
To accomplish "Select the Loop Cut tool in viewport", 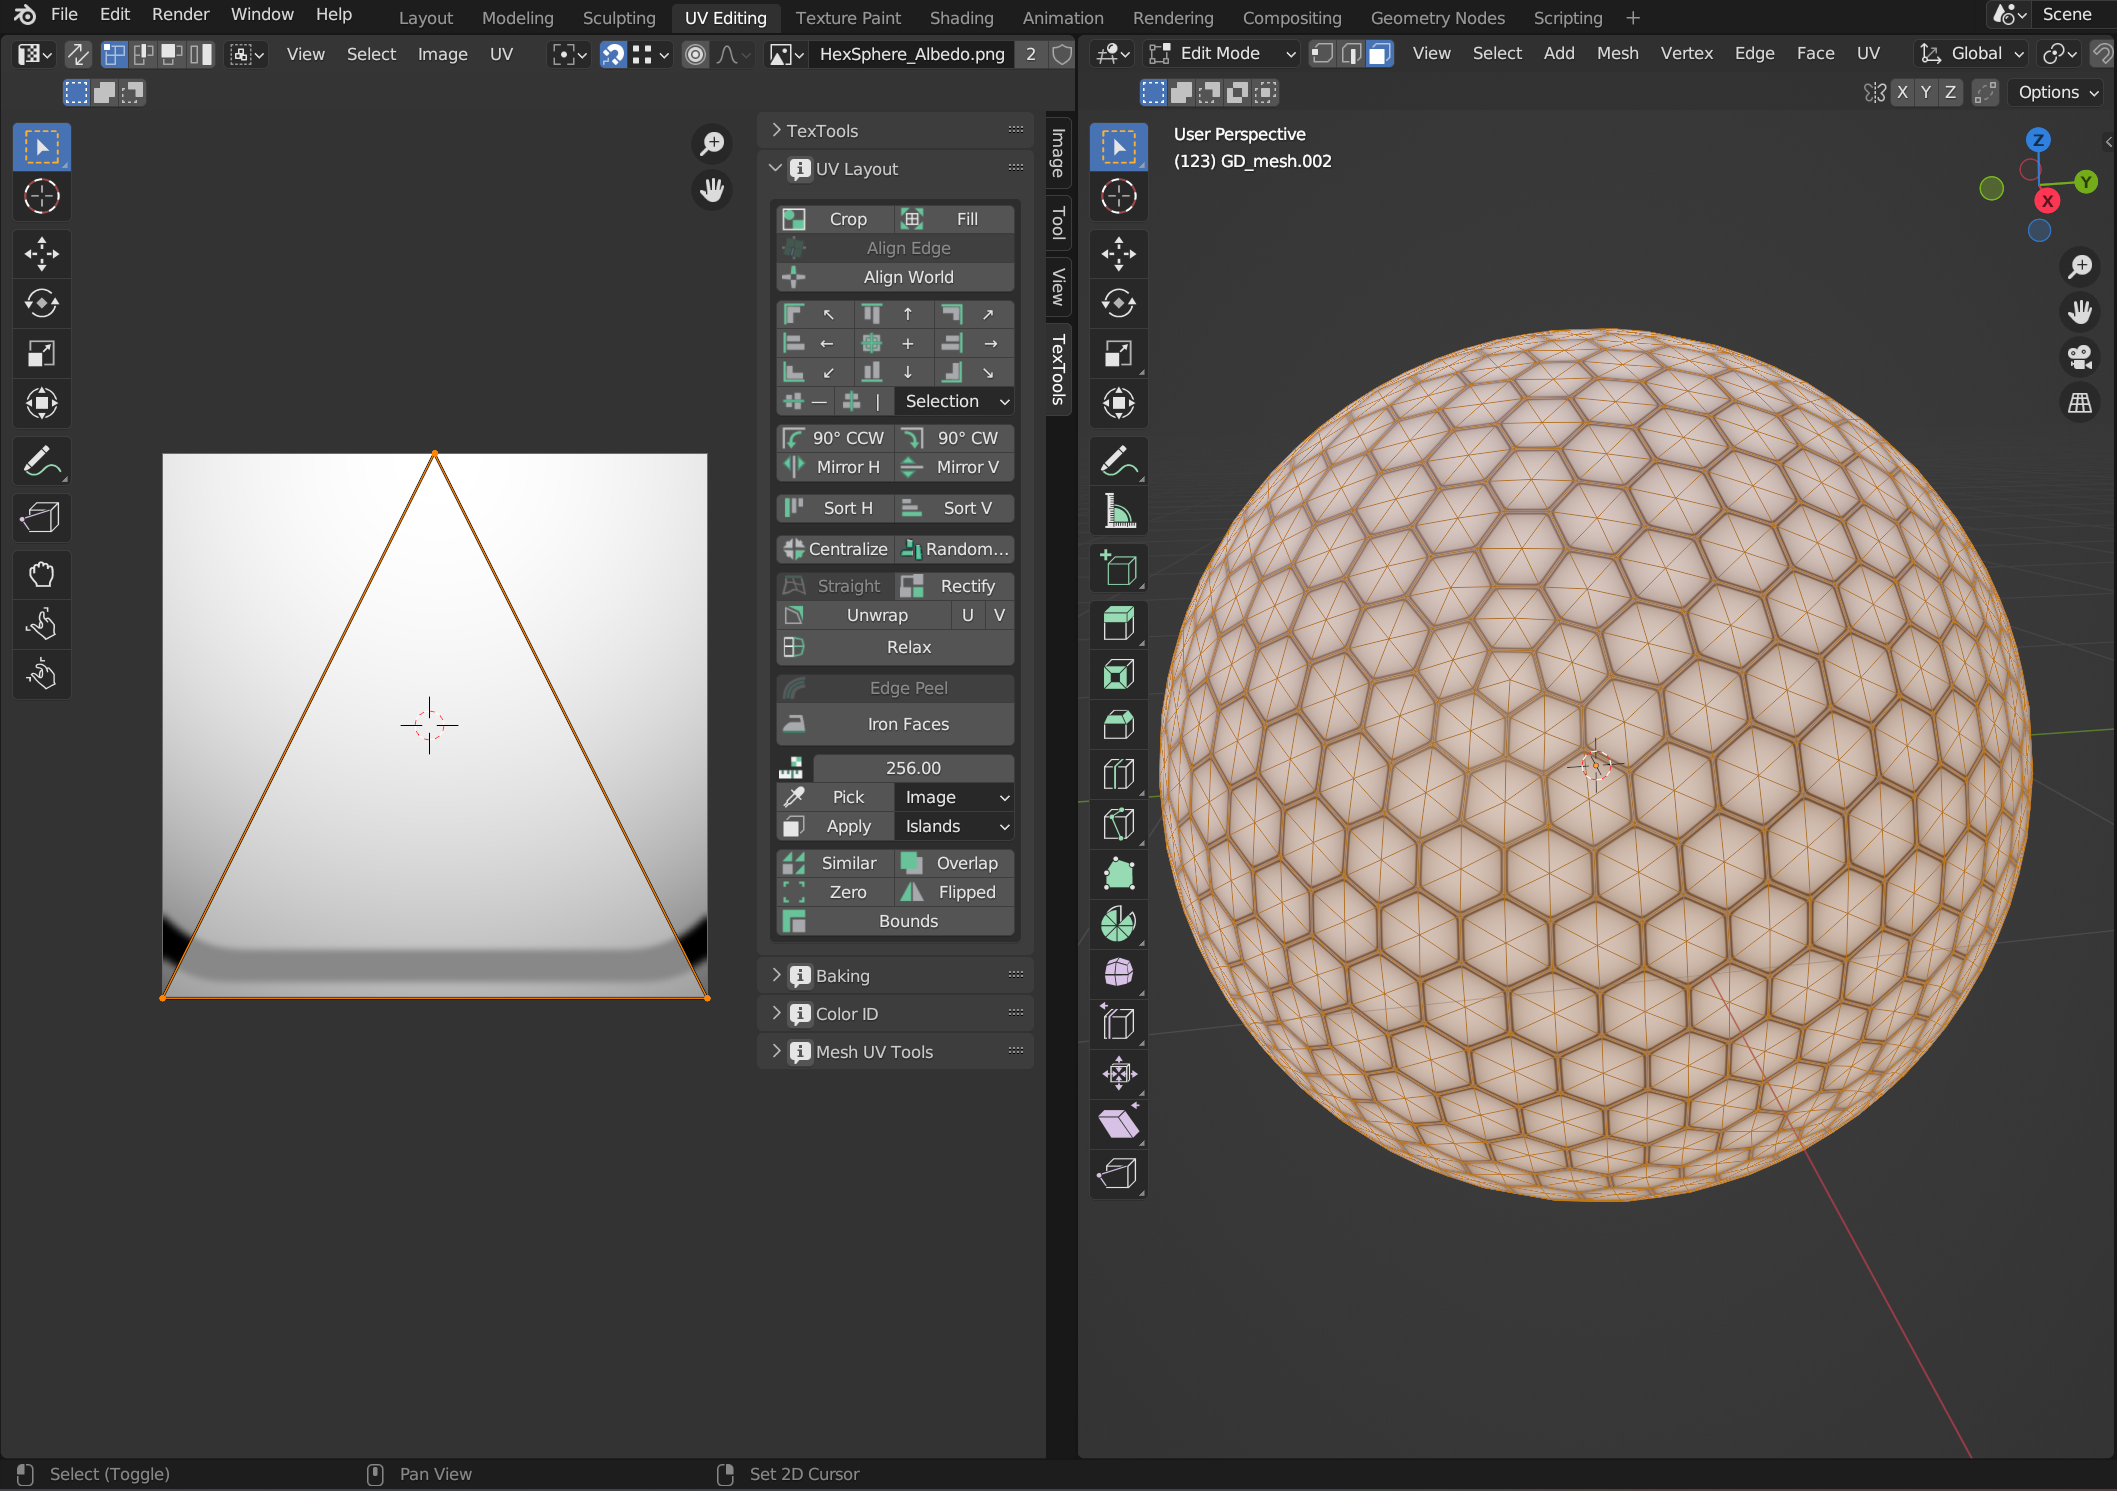I will 1118,773.
